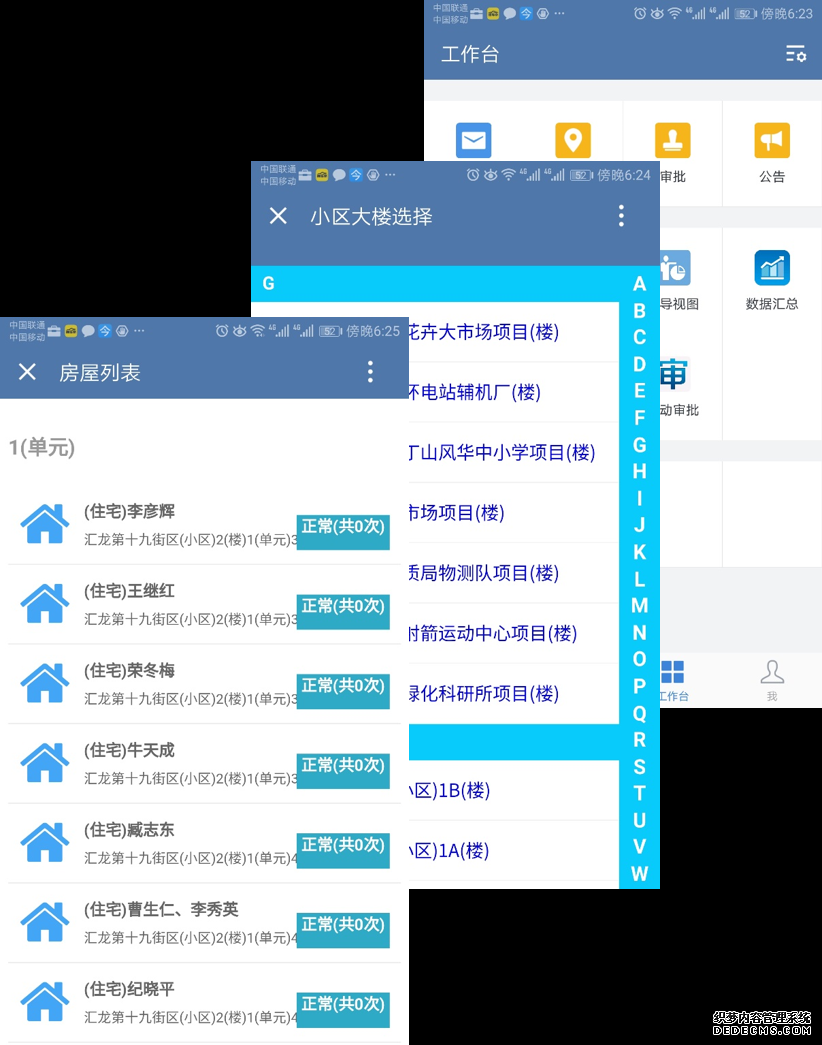The height and width of the screenshot is (1045, 822).
Task: Select the resident name (住宅)曹生仁、李秀英
Action: click(161, 909)
